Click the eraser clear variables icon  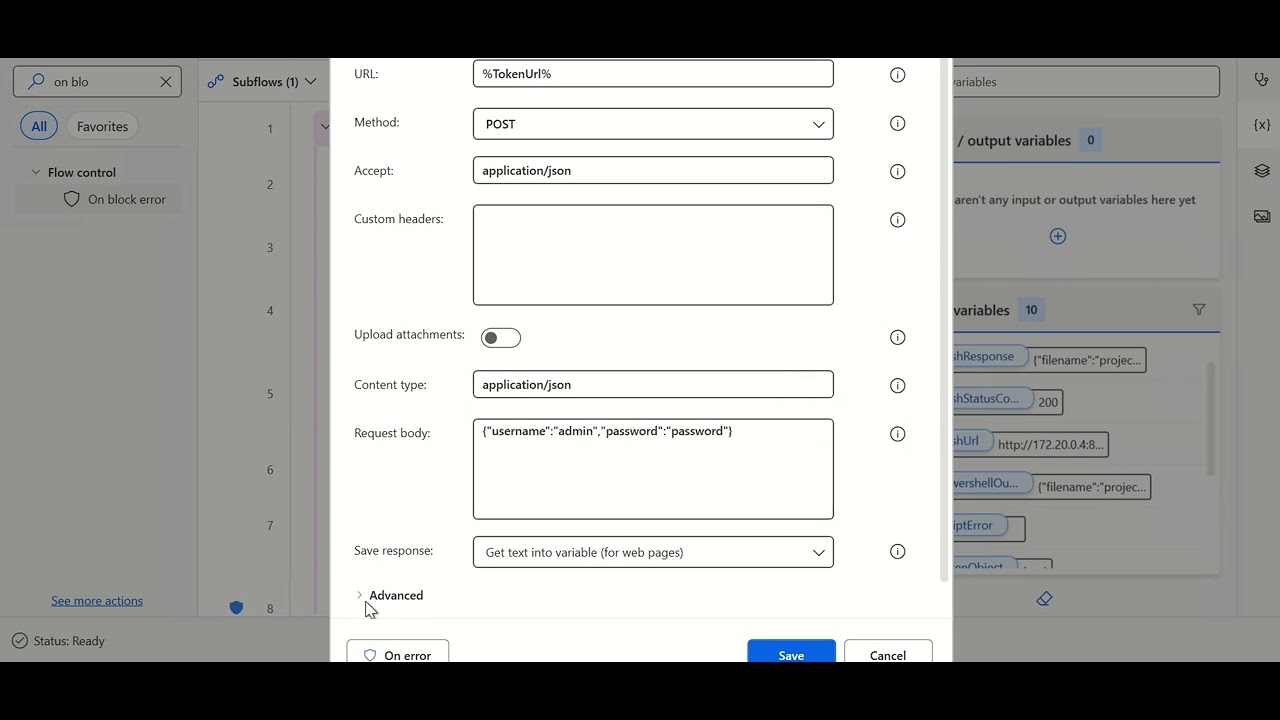pos(1044,599)
